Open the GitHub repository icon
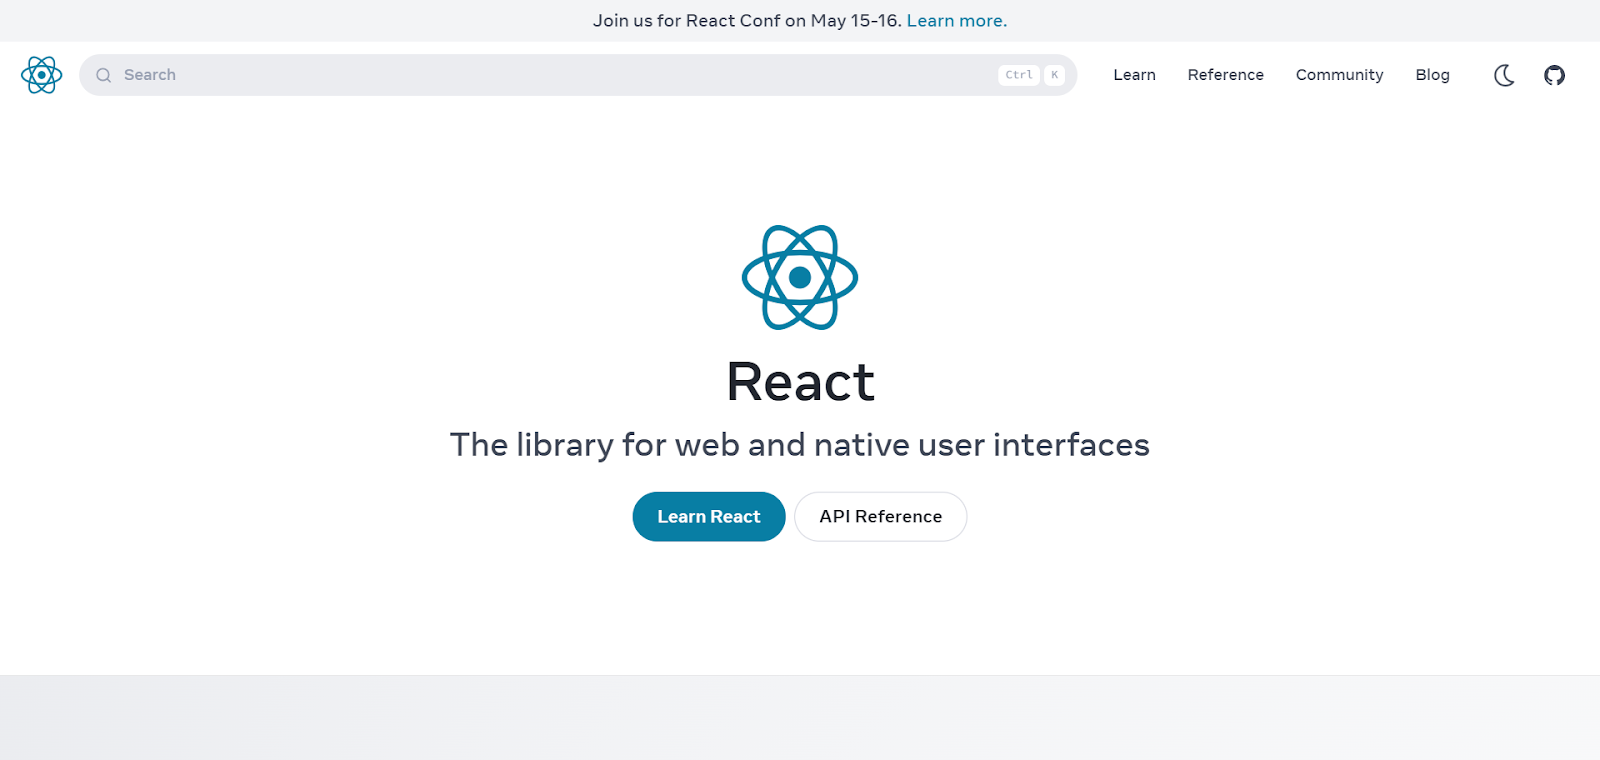The height and width of the screenshot is (760, 1600). tap(1554, 75)
